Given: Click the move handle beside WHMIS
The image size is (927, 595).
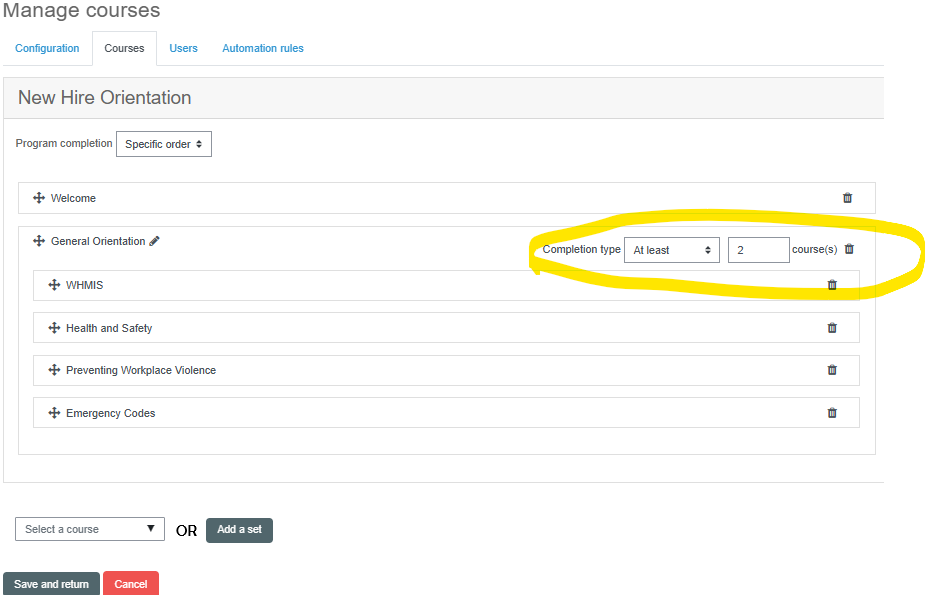Looking at the screenshot, I should (x=54, y=285).
